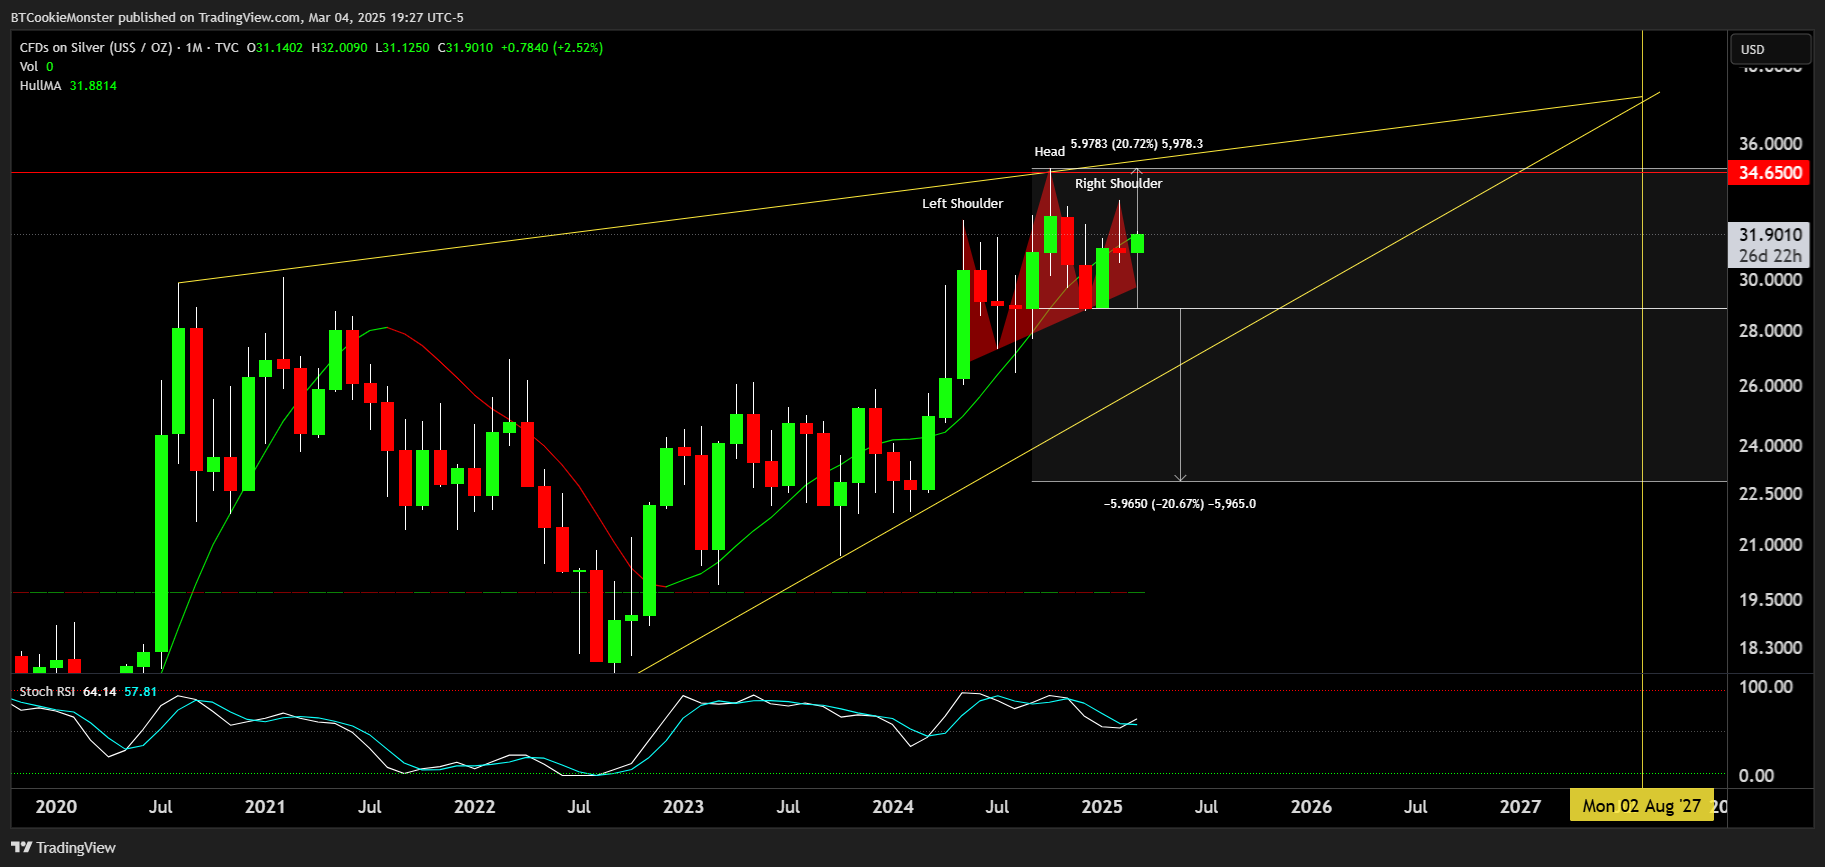Click the 28.0000 price axis label
Screen dimensions: 1825x867
[x=1770, y=331]
